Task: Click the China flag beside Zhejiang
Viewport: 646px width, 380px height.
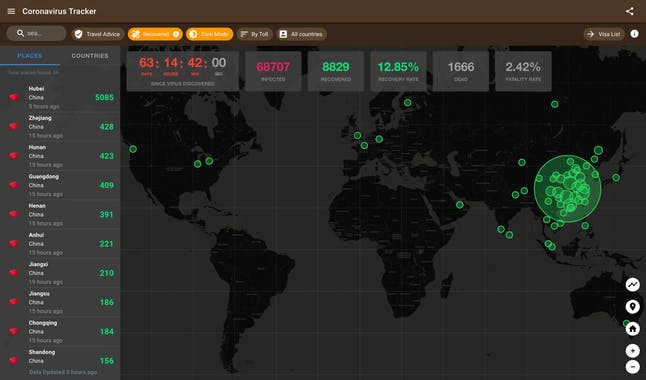Action: click(14, 126)
